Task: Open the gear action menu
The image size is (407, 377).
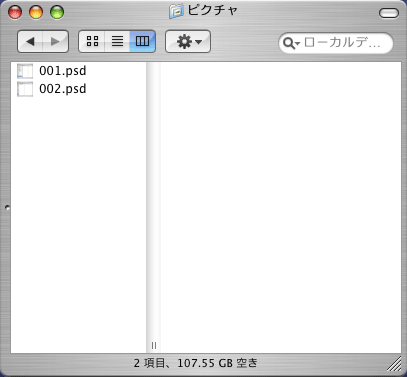Action: (x=188, y=41)
